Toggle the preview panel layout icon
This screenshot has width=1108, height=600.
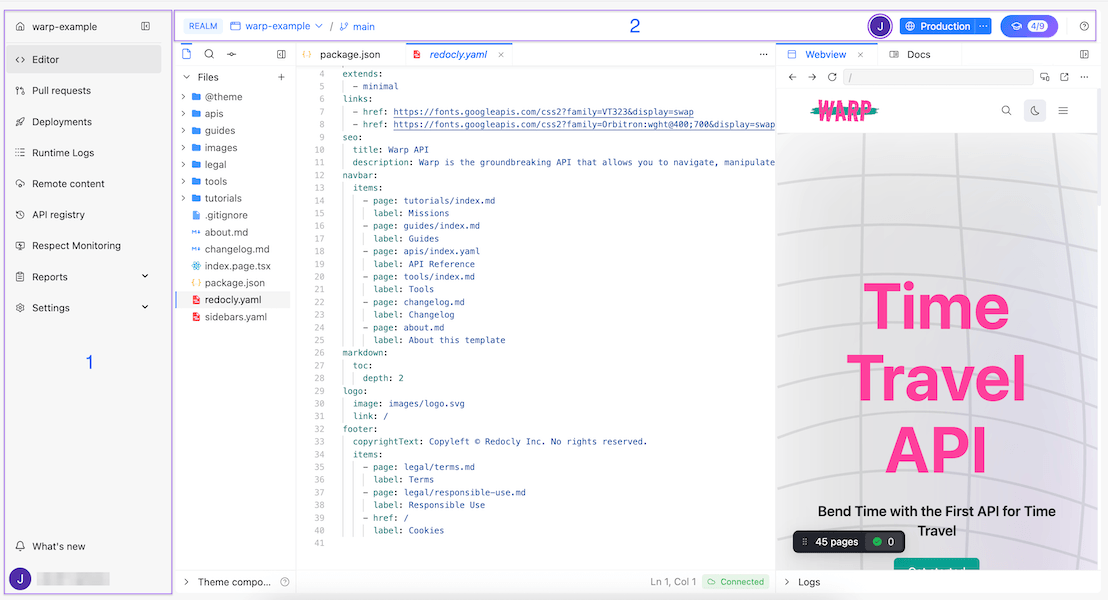click(x=1085, y=54)
